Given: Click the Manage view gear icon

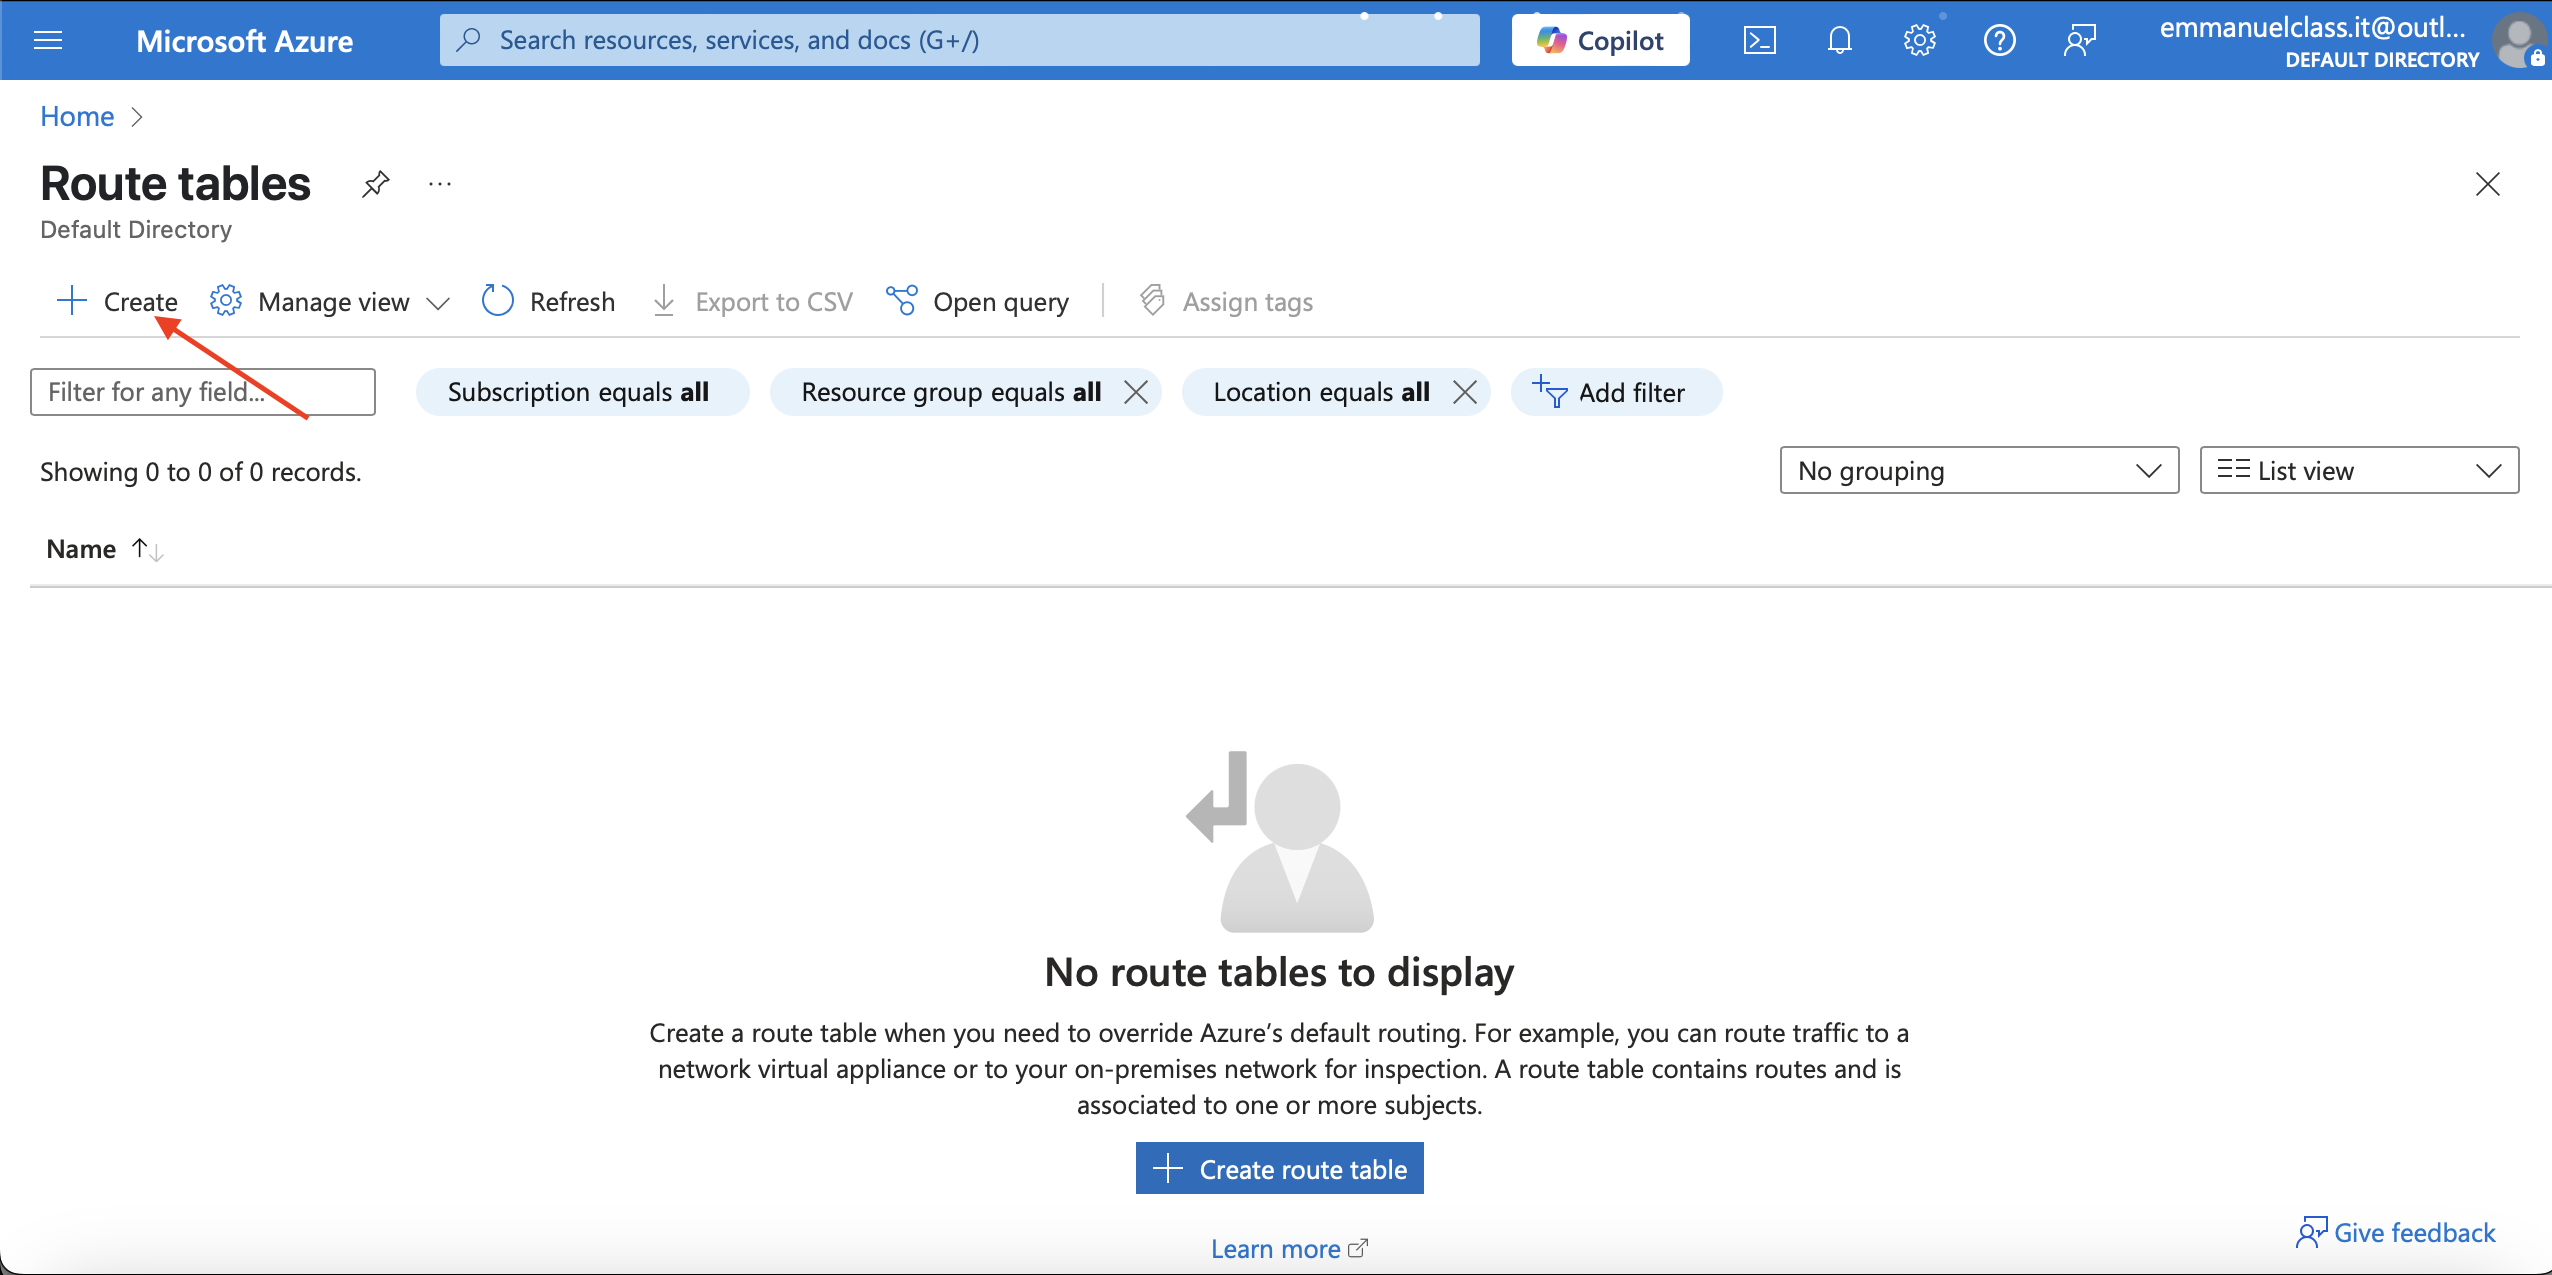Looking at the screenshot, I should pyautogui.click(x=226, y=300).
